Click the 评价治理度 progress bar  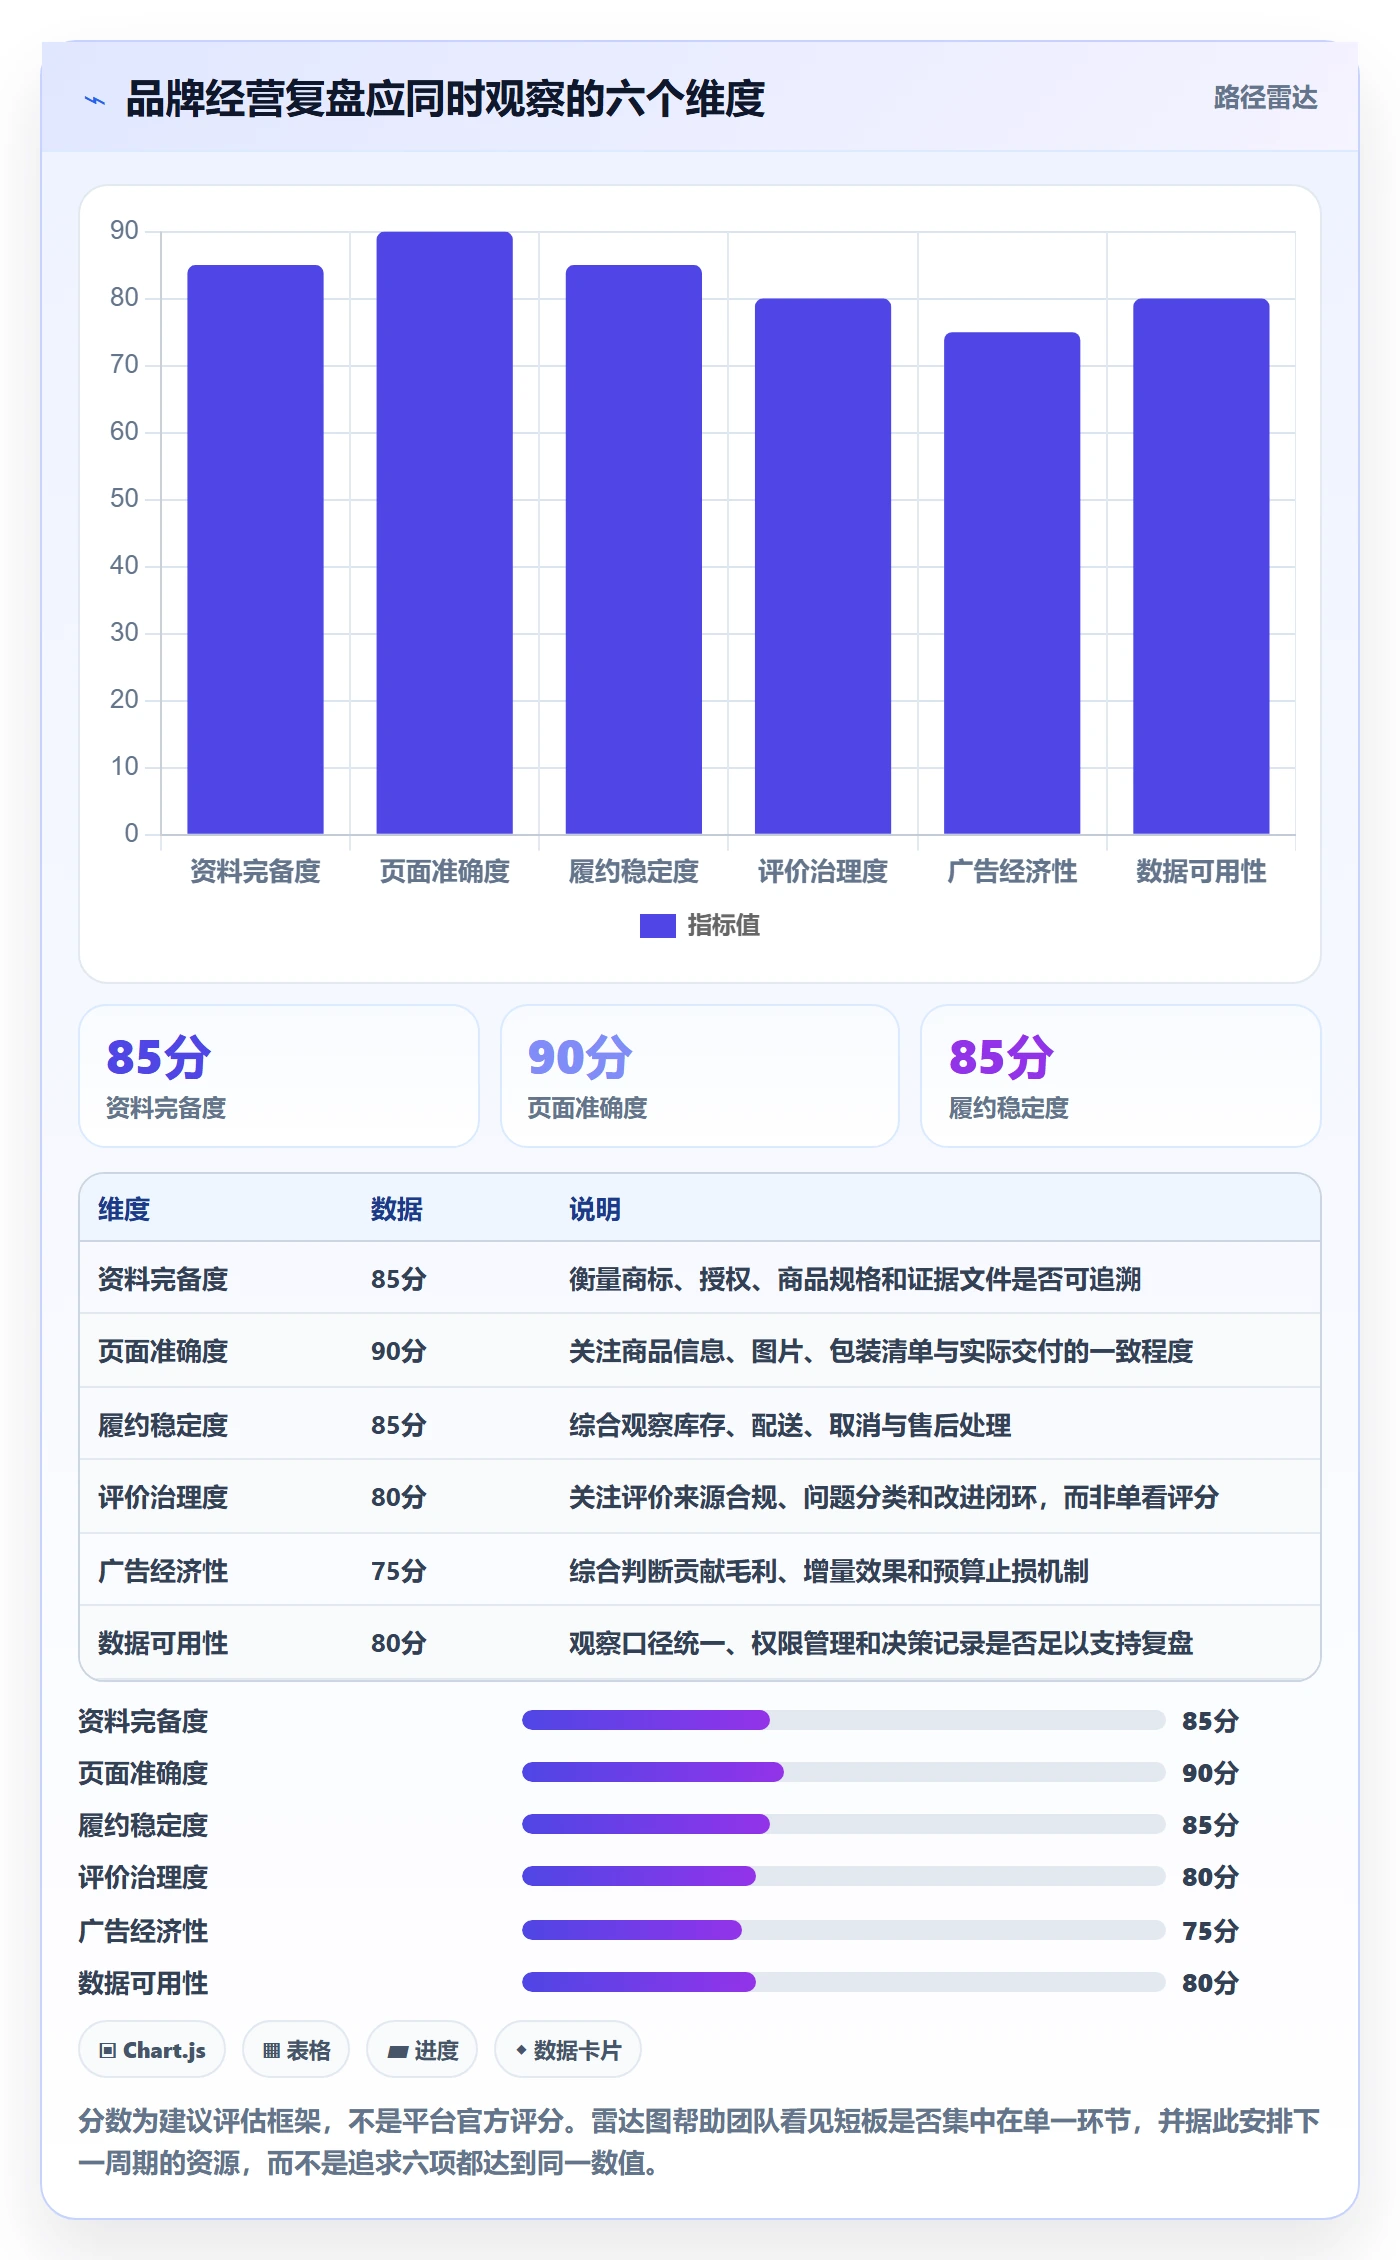click(843, 1876)
